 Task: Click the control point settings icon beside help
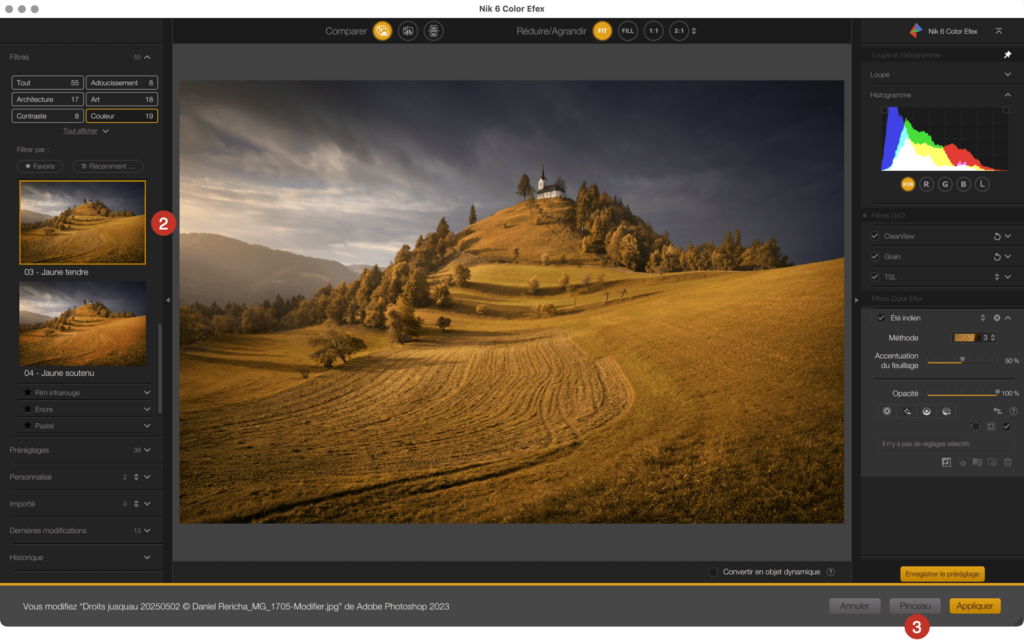(x=998, y=411)
